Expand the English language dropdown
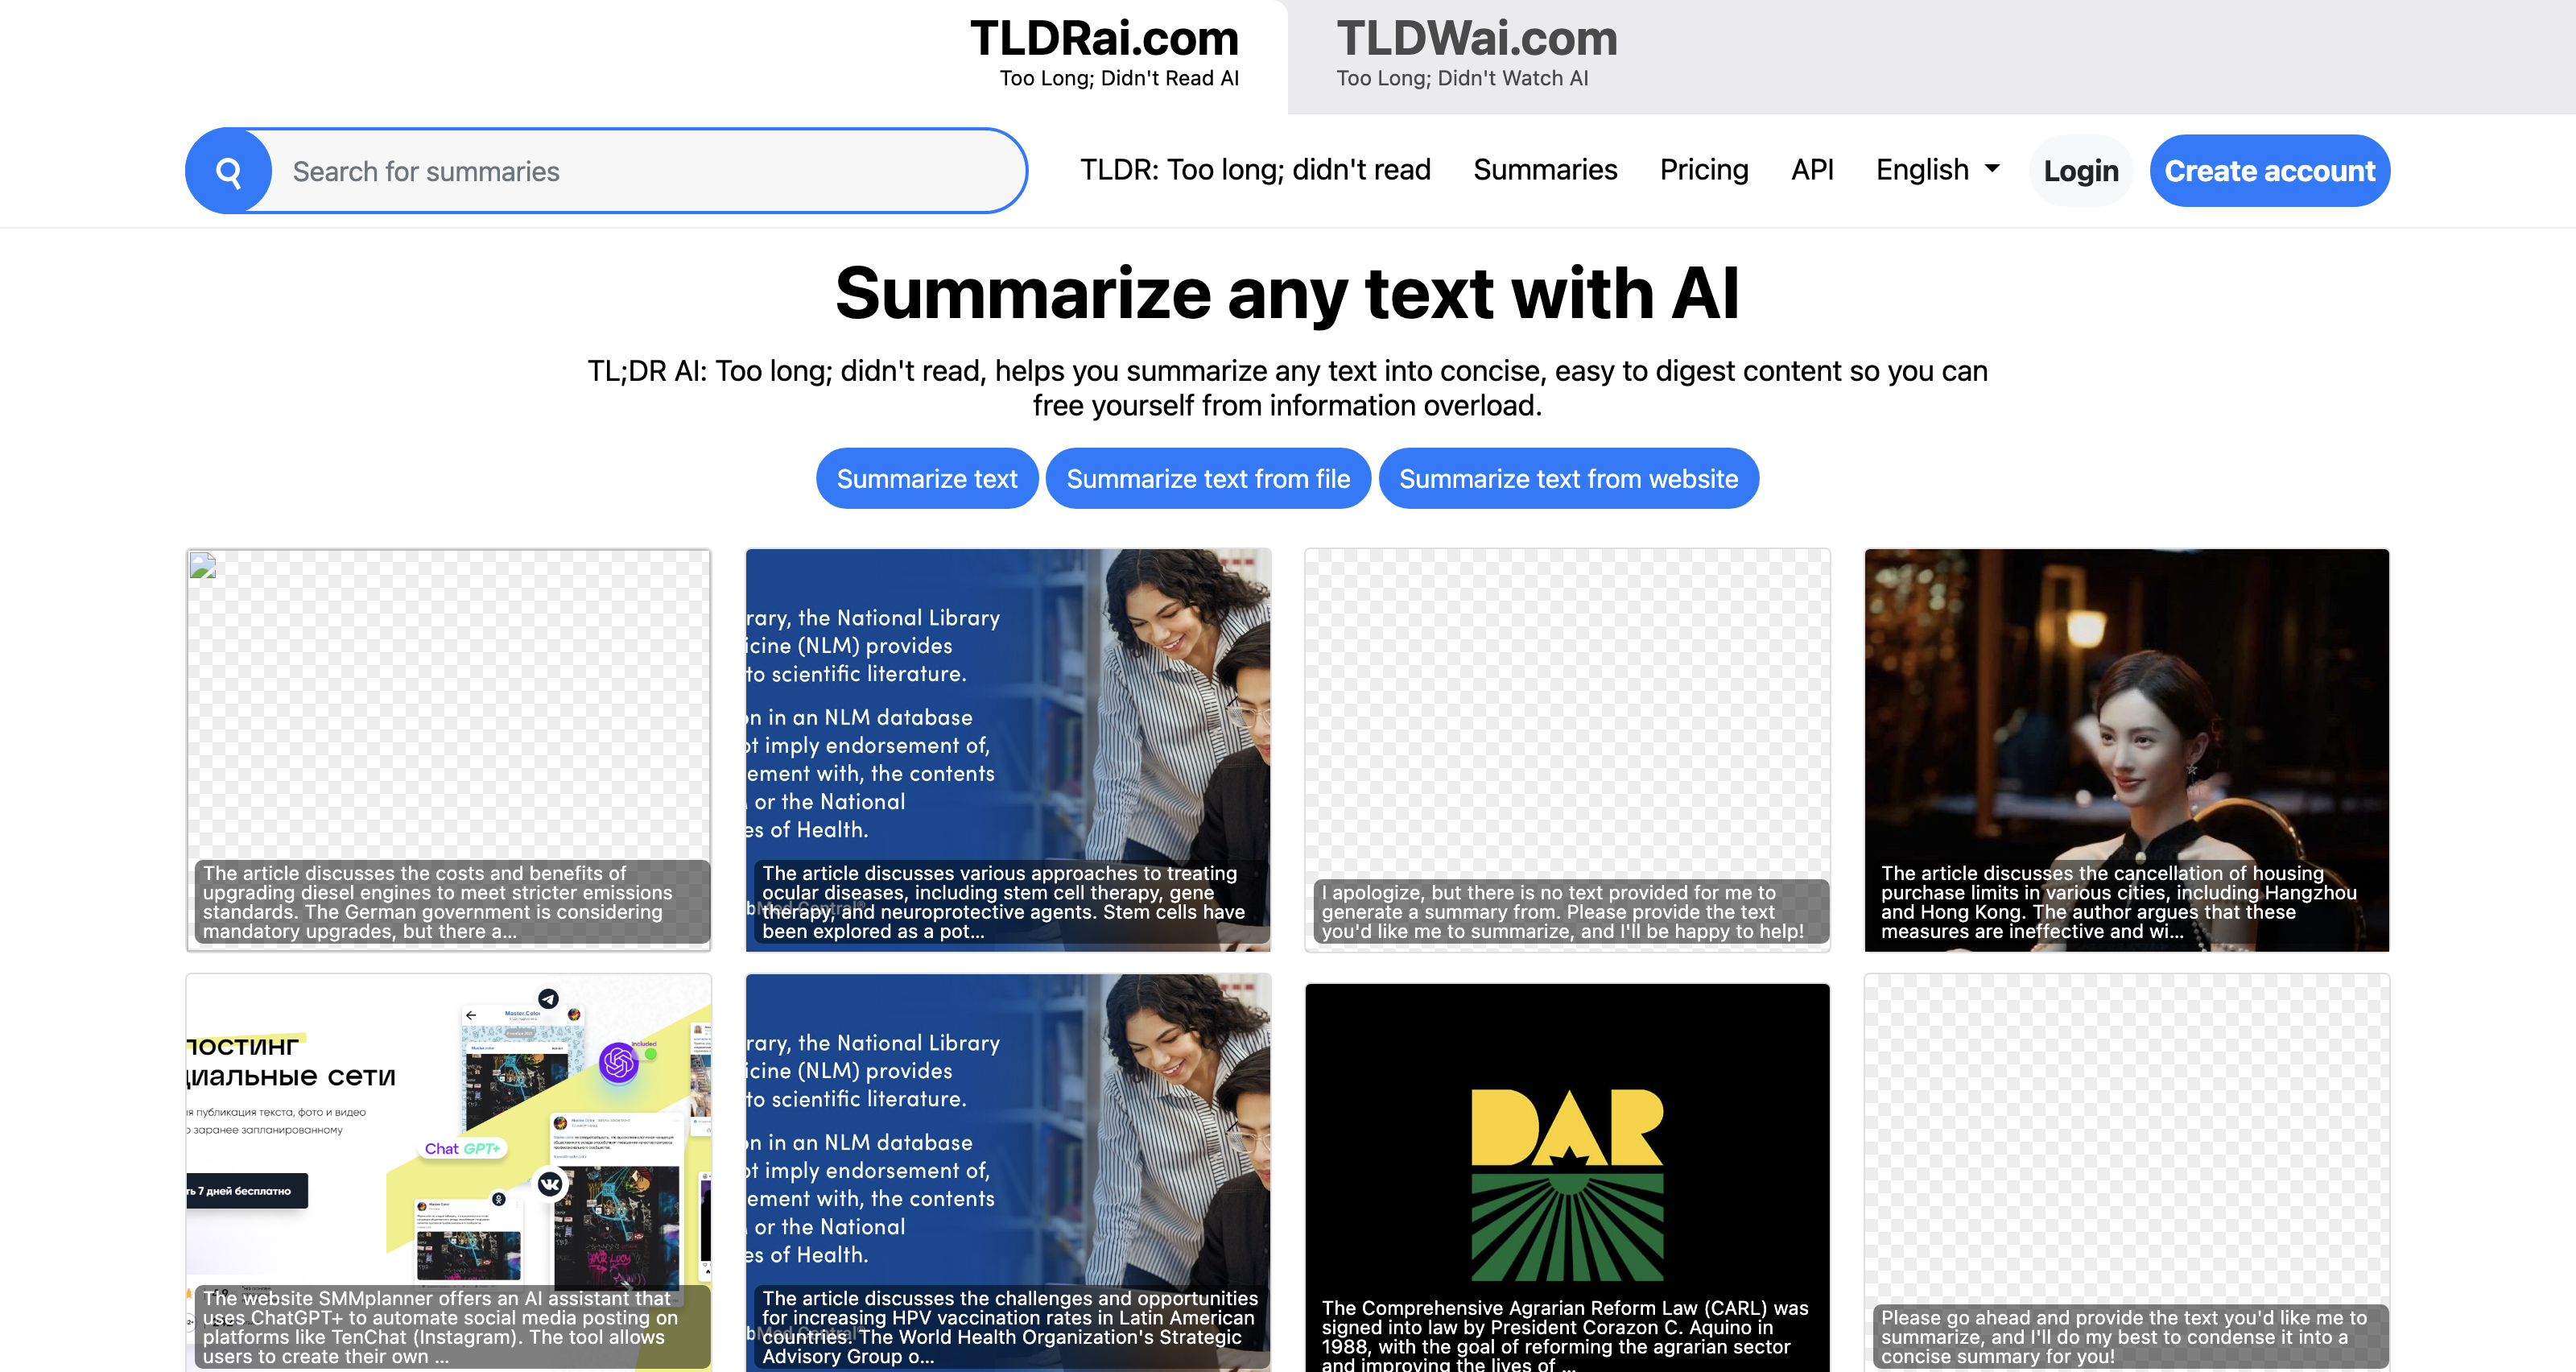The width and height of the screenshot is (2576, 1372). tap(1937, 170)
